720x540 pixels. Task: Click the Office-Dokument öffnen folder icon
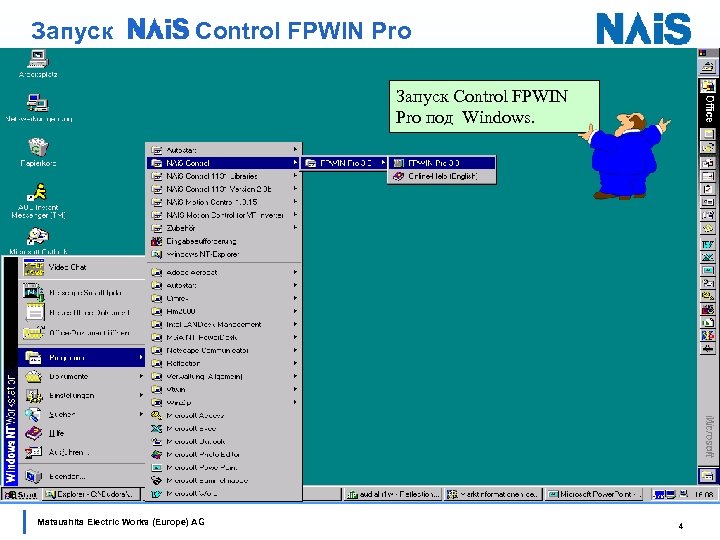(x=34, y=332)
